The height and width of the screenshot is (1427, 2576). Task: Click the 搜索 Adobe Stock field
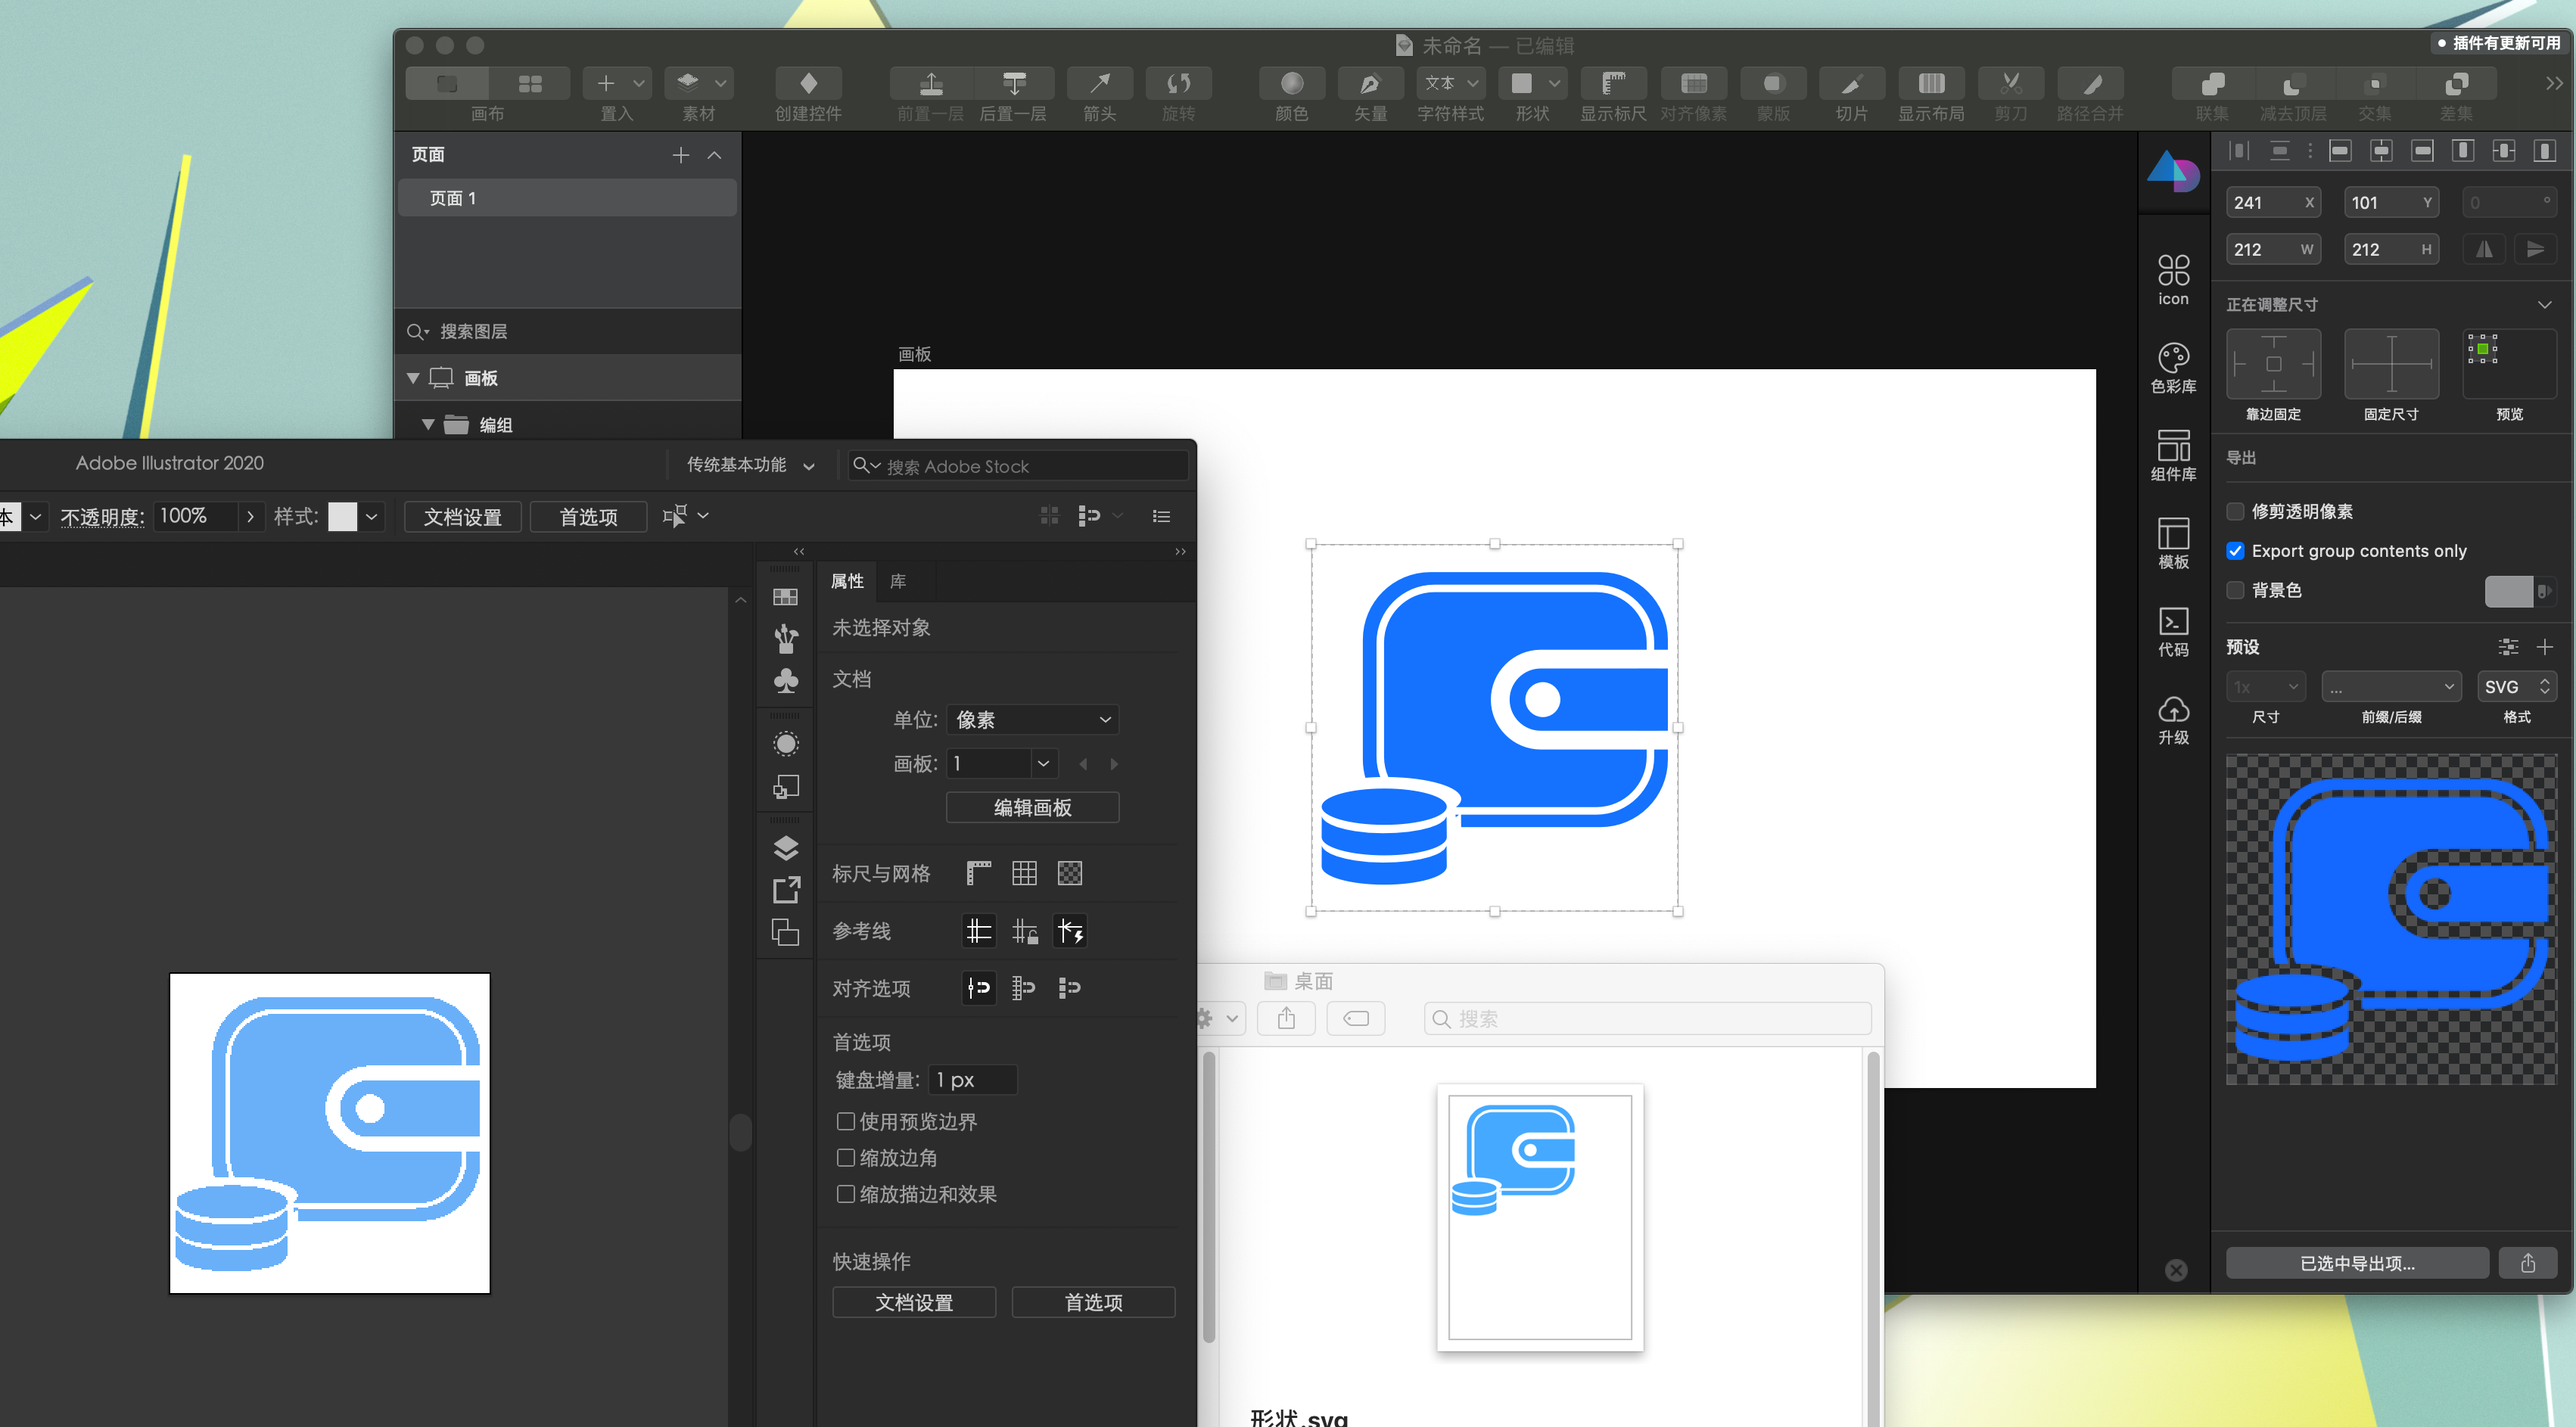[x=1018, y=466]
